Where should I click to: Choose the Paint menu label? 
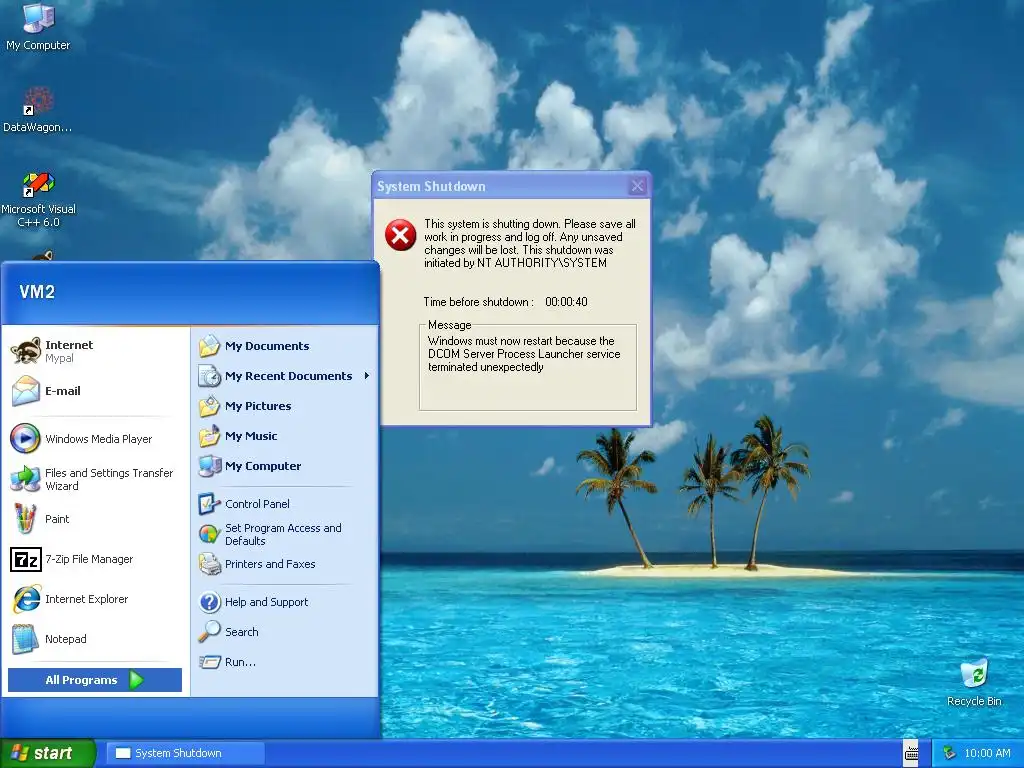(57, 519)
